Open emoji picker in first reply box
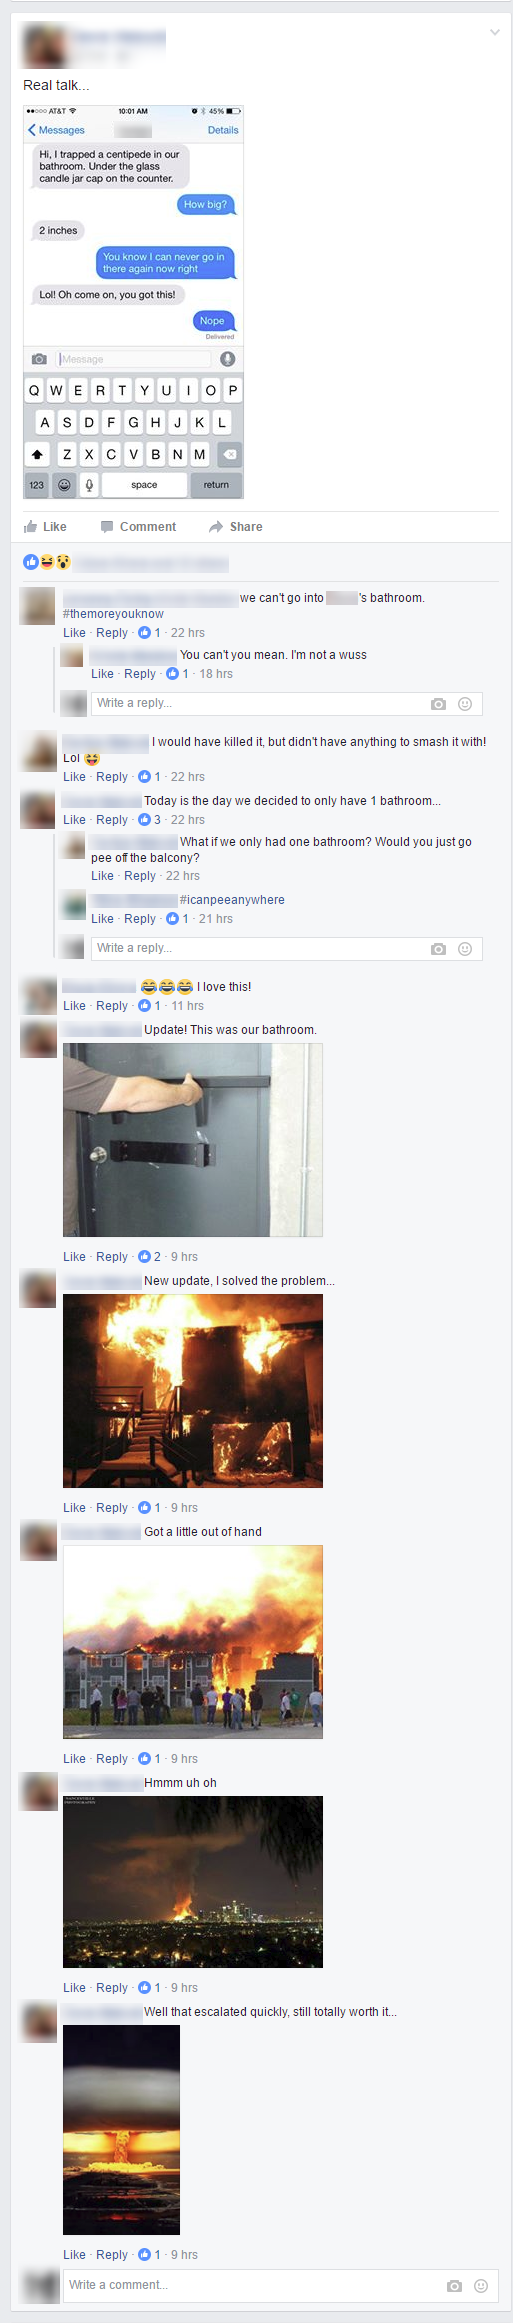Screen dimensions: 513x2323 465,704
